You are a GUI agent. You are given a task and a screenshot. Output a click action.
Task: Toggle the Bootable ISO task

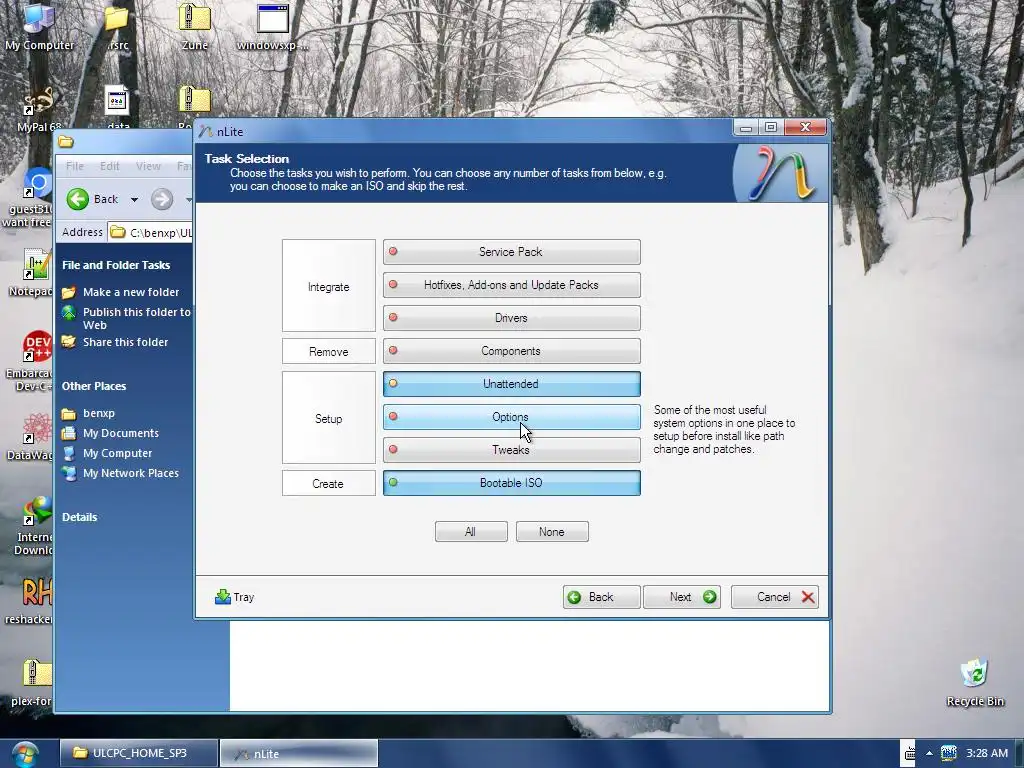click(511, 483)
